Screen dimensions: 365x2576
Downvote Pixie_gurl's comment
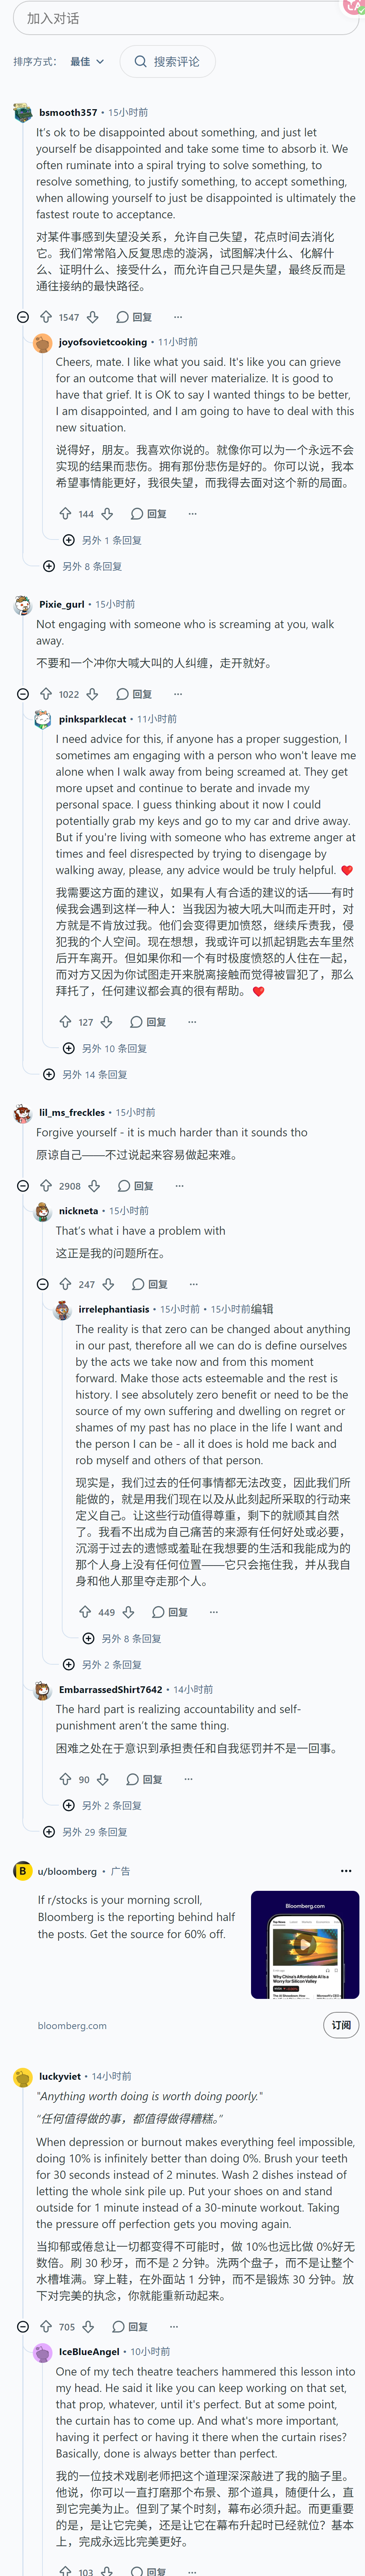pos(92,694)
